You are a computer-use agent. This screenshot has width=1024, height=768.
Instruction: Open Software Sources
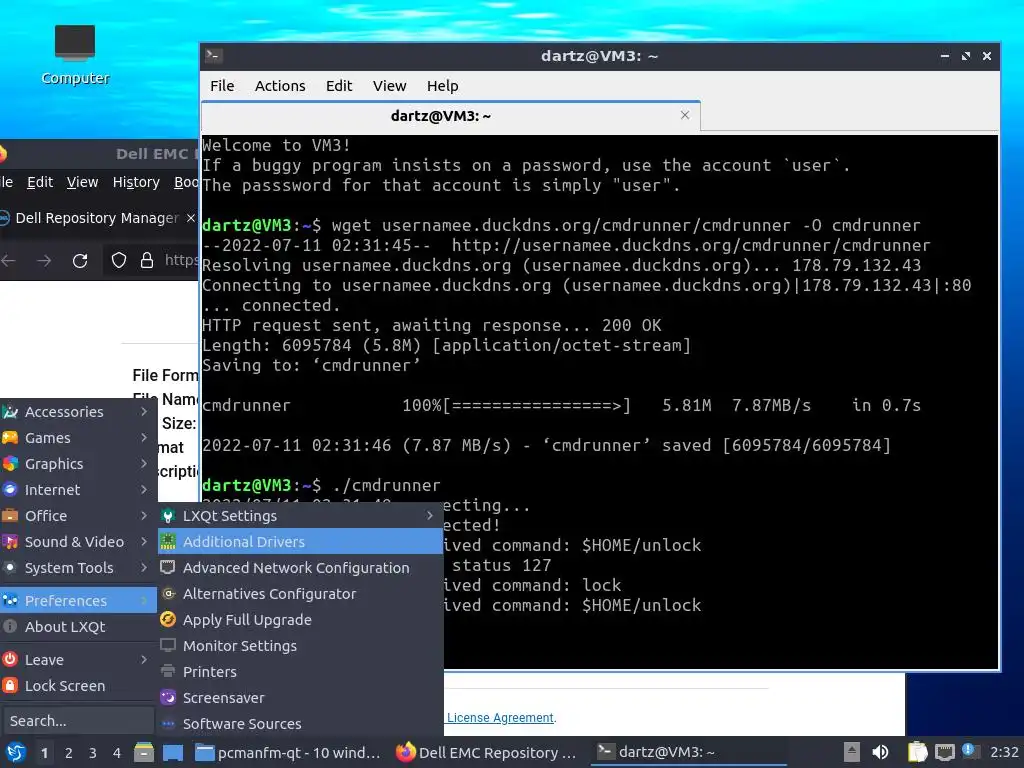coord(300,724)
